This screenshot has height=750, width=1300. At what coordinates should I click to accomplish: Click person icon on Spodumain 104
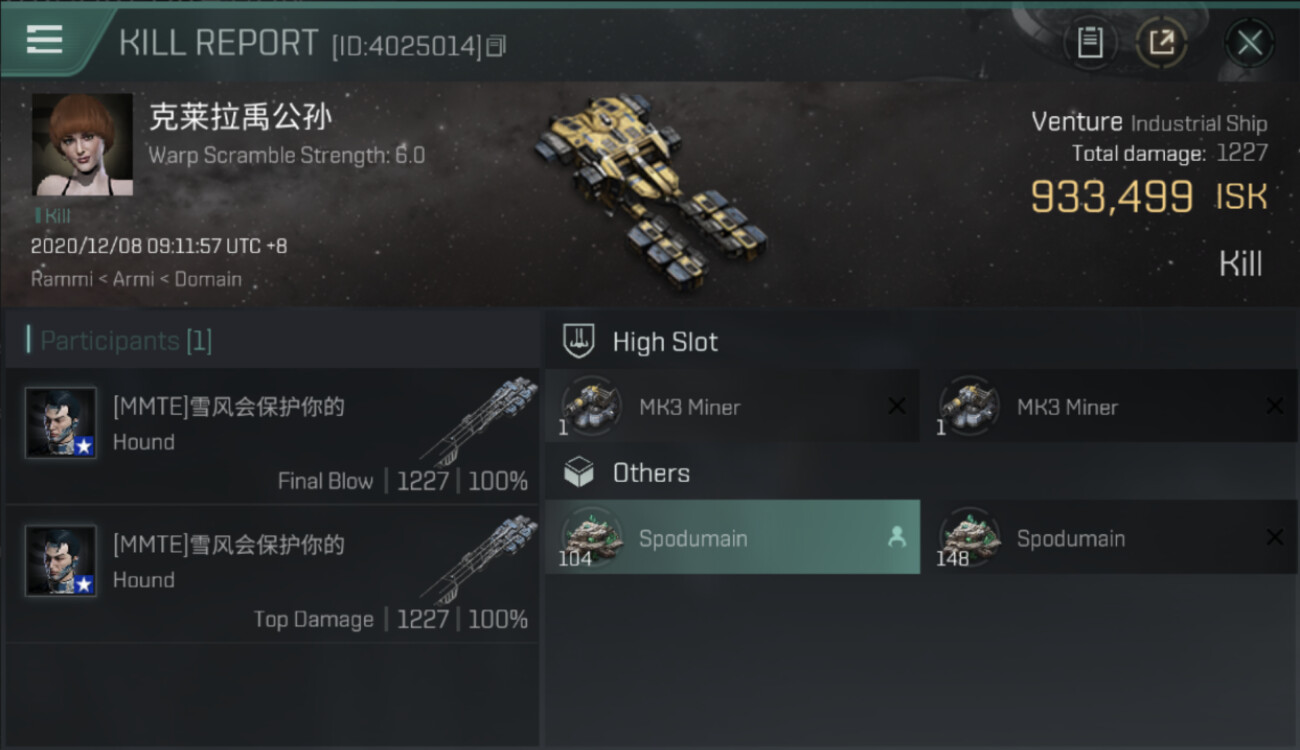coord(897,538)
